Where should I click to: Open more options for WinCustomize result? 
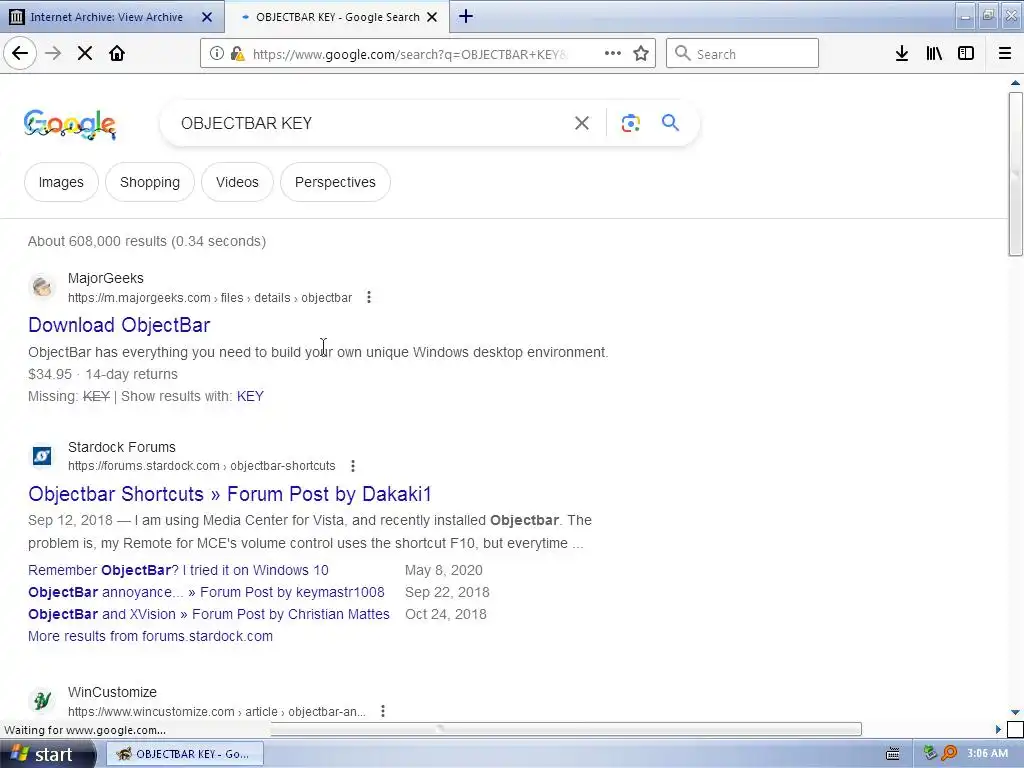(383, 711)
